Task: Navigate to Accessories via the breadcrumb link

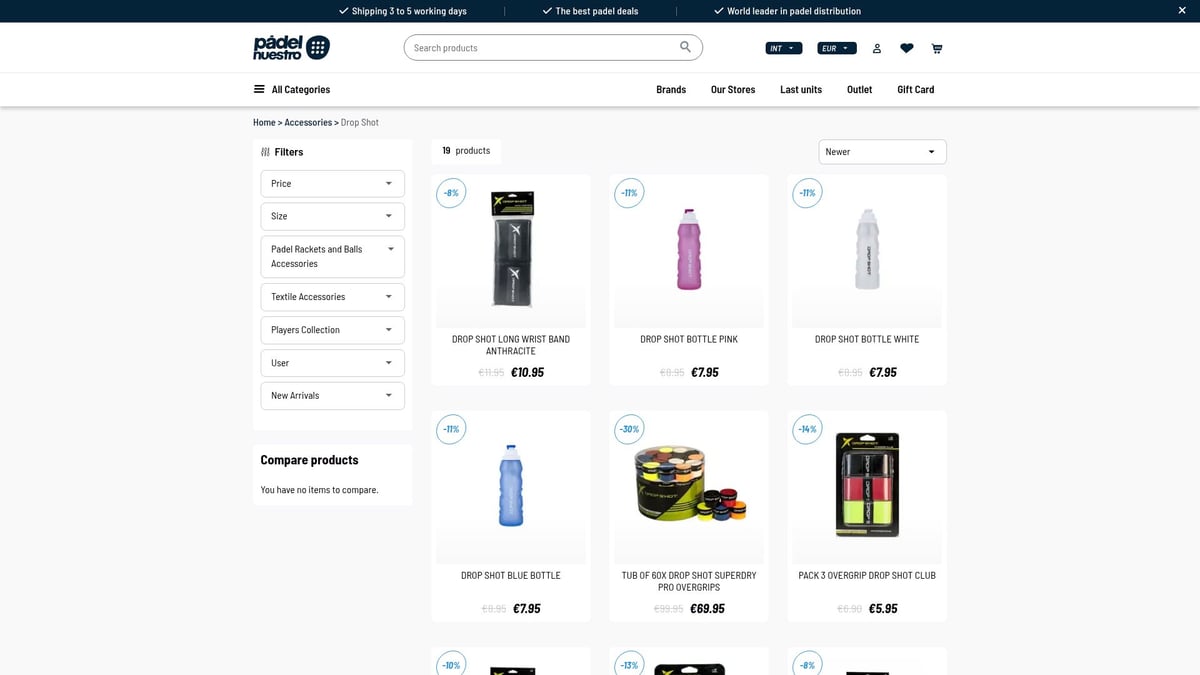Action: [x=307, y=121]
